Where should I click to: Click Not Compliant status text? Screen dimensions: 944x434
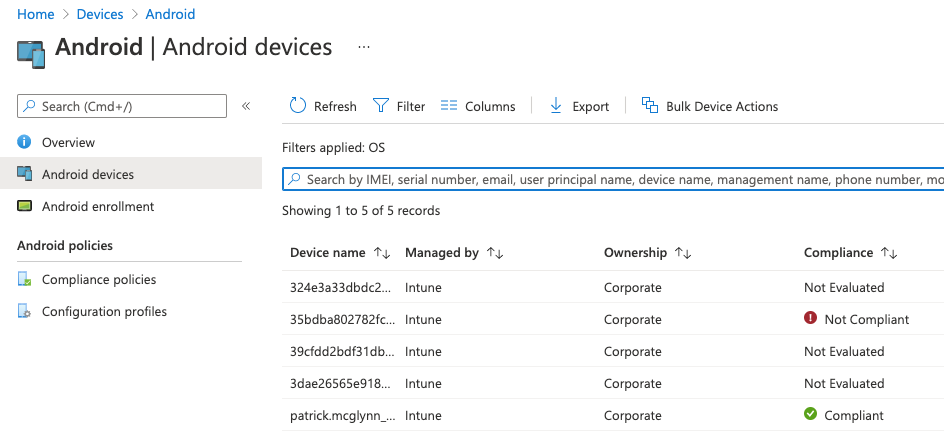(x=867, y=320)
